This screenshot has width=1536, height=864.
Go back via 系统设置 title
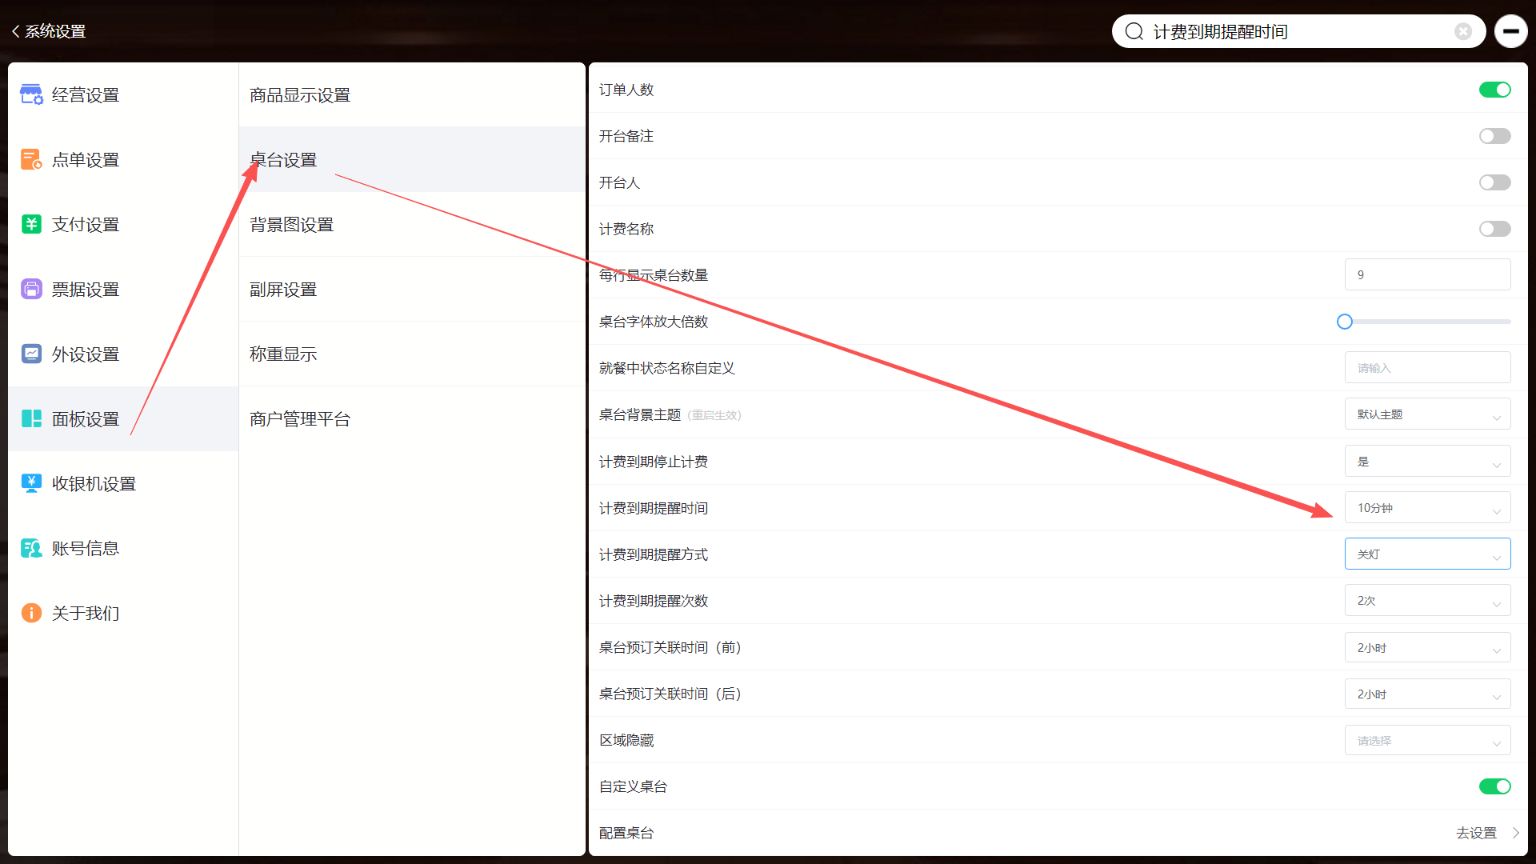[x=56, y=32]
